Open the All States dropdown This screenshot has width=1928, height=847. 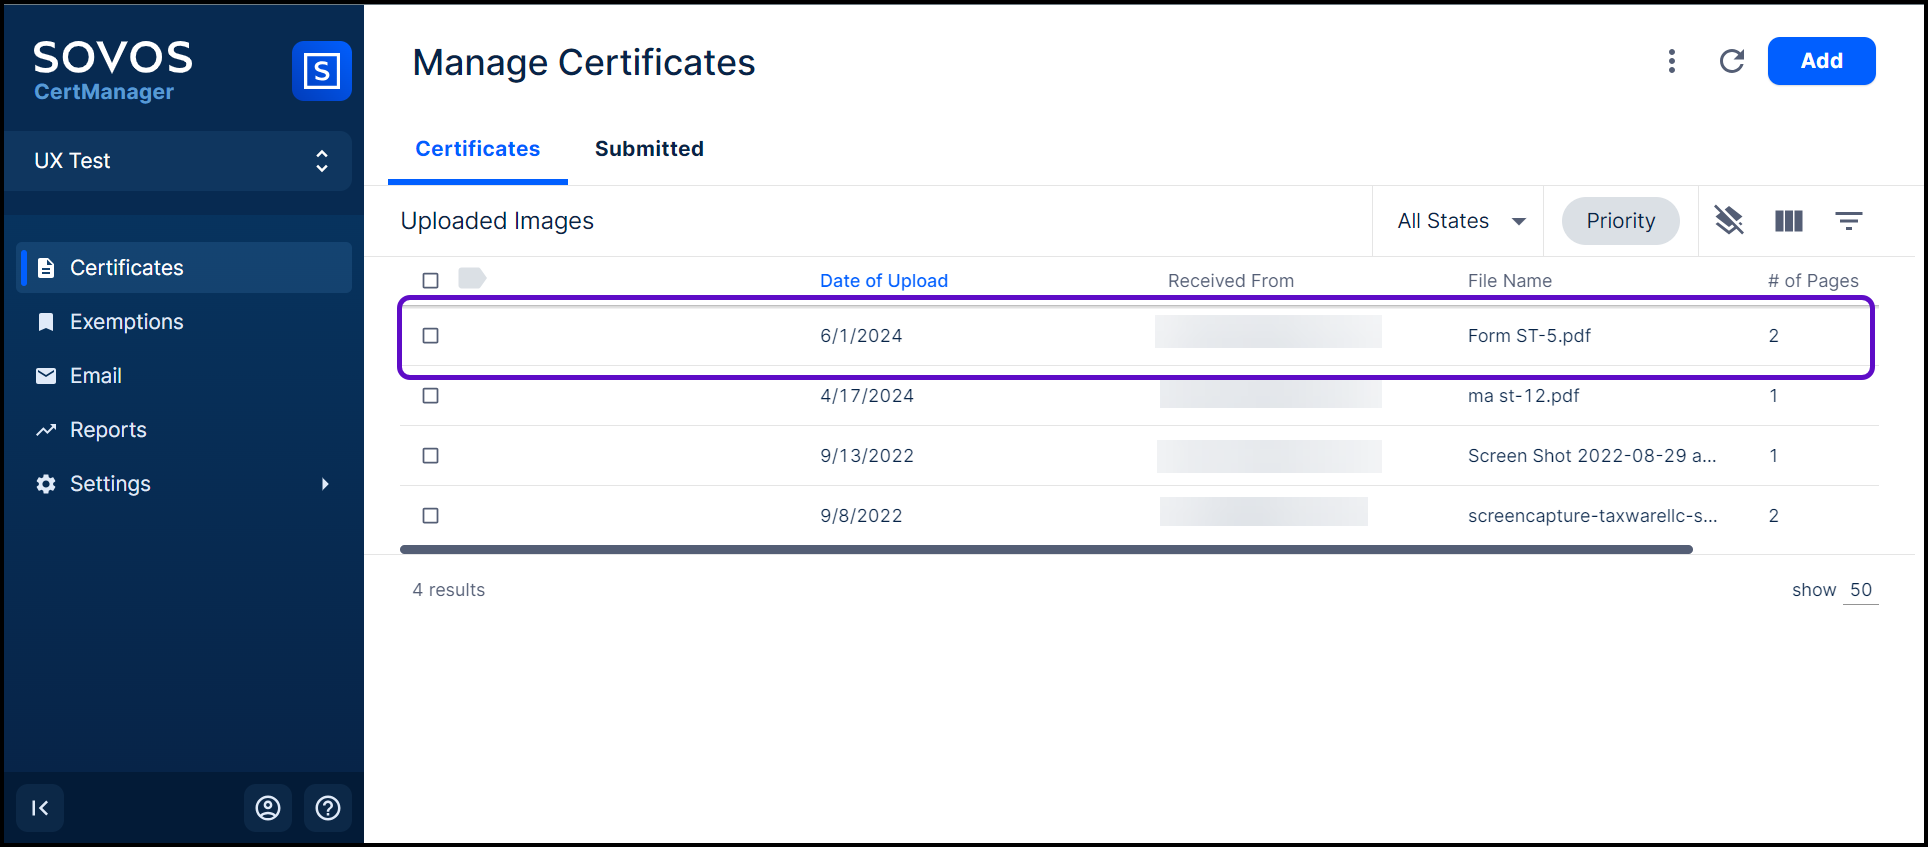click(1460, 221)
